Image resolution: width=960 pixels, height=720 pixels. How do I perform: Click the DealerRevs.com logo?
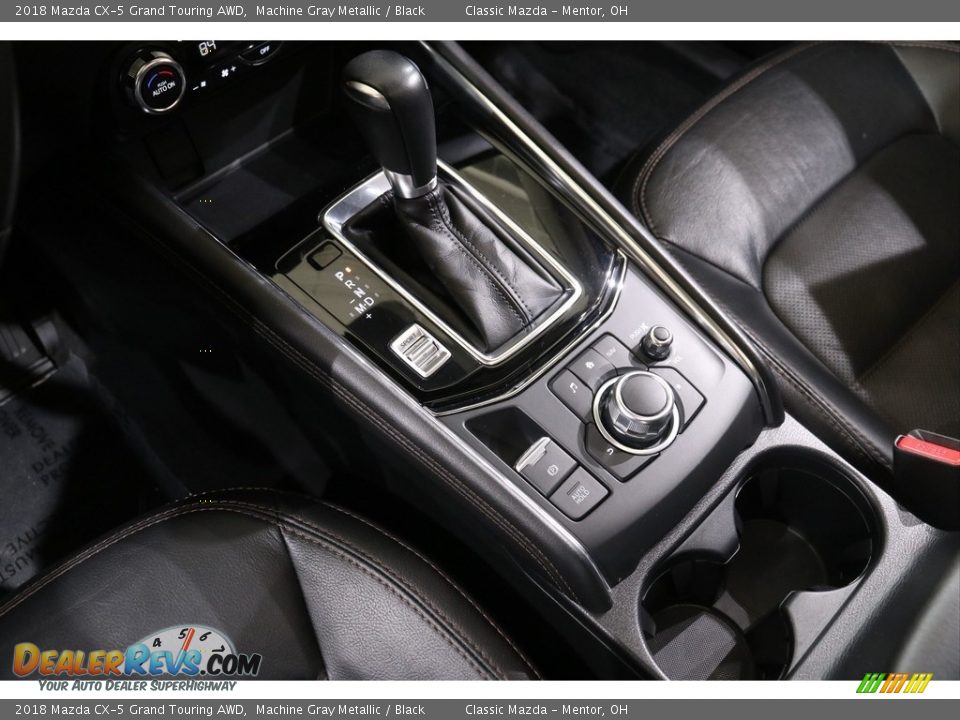coord(136,659)
